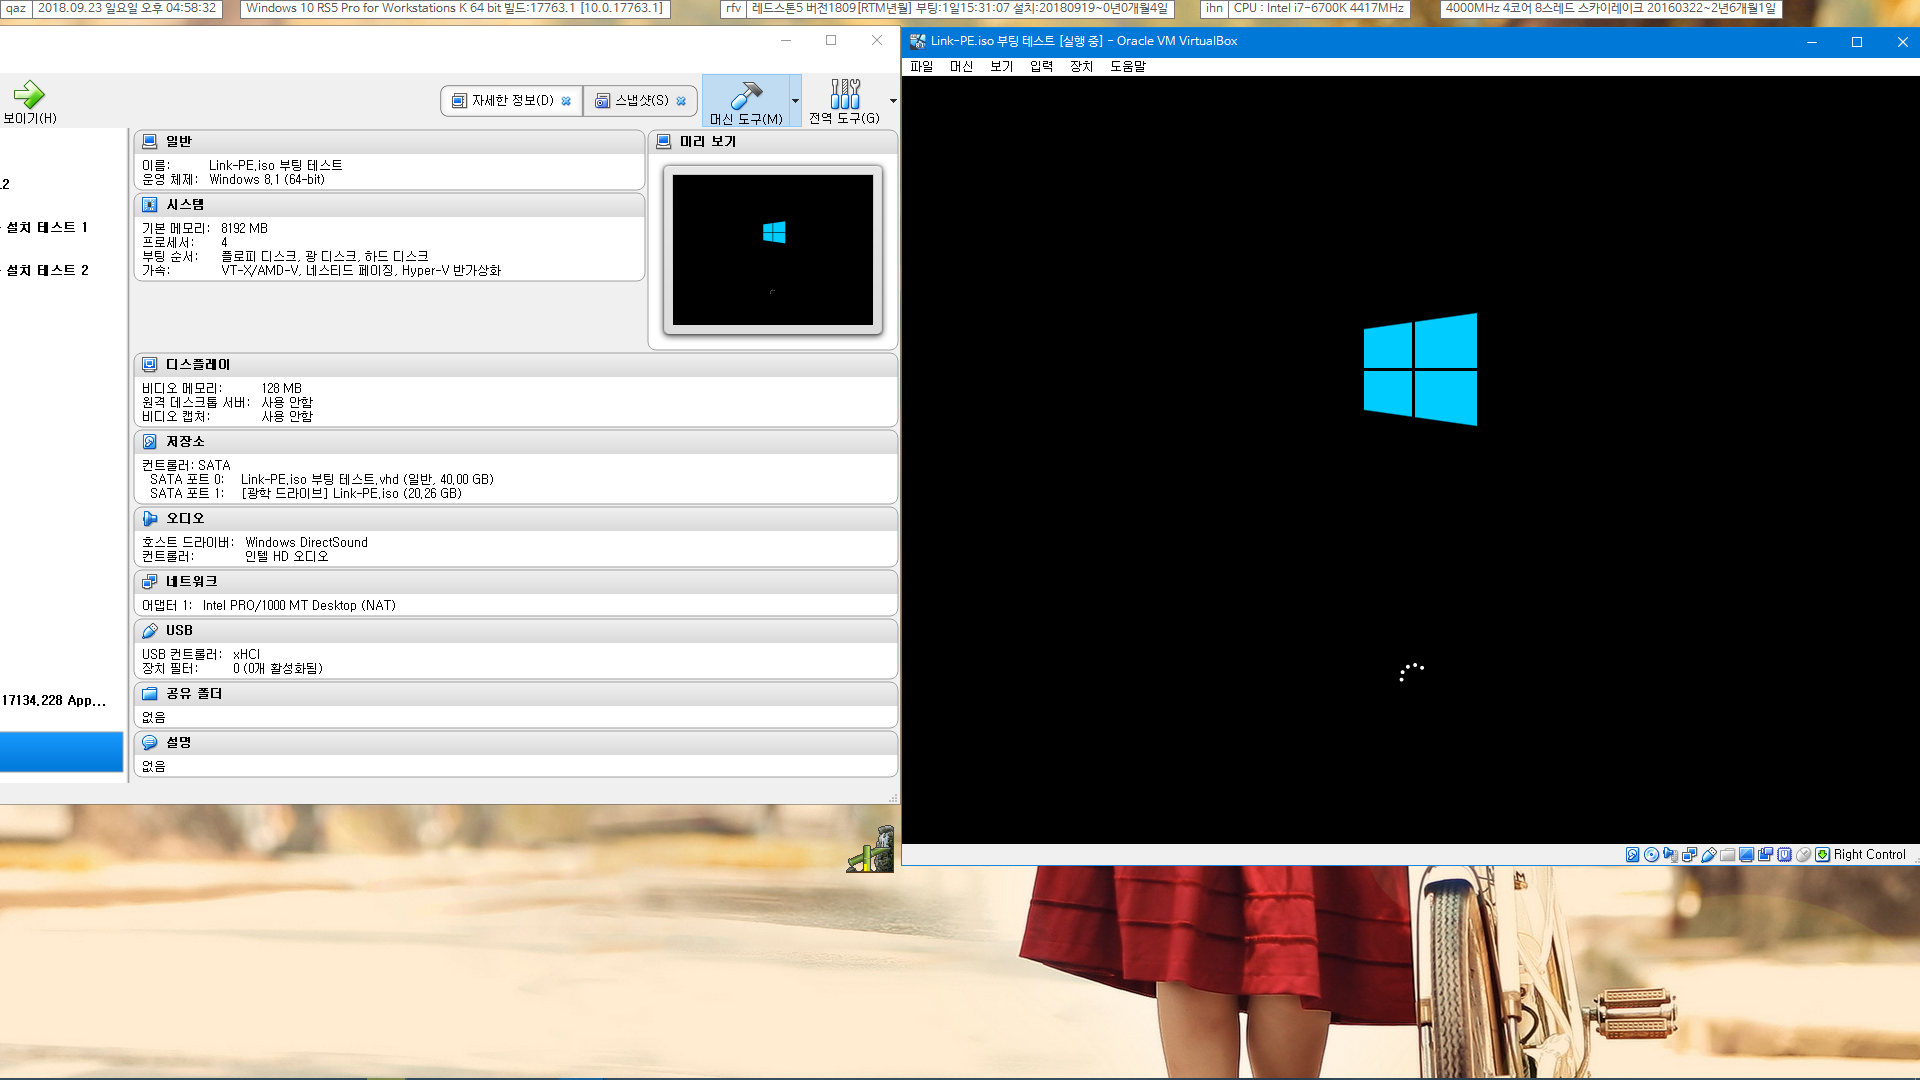Screen dimensions: 1920x1080
Task: Select VM '설치 테스트 2' in list
Action: tap(47, 270)
